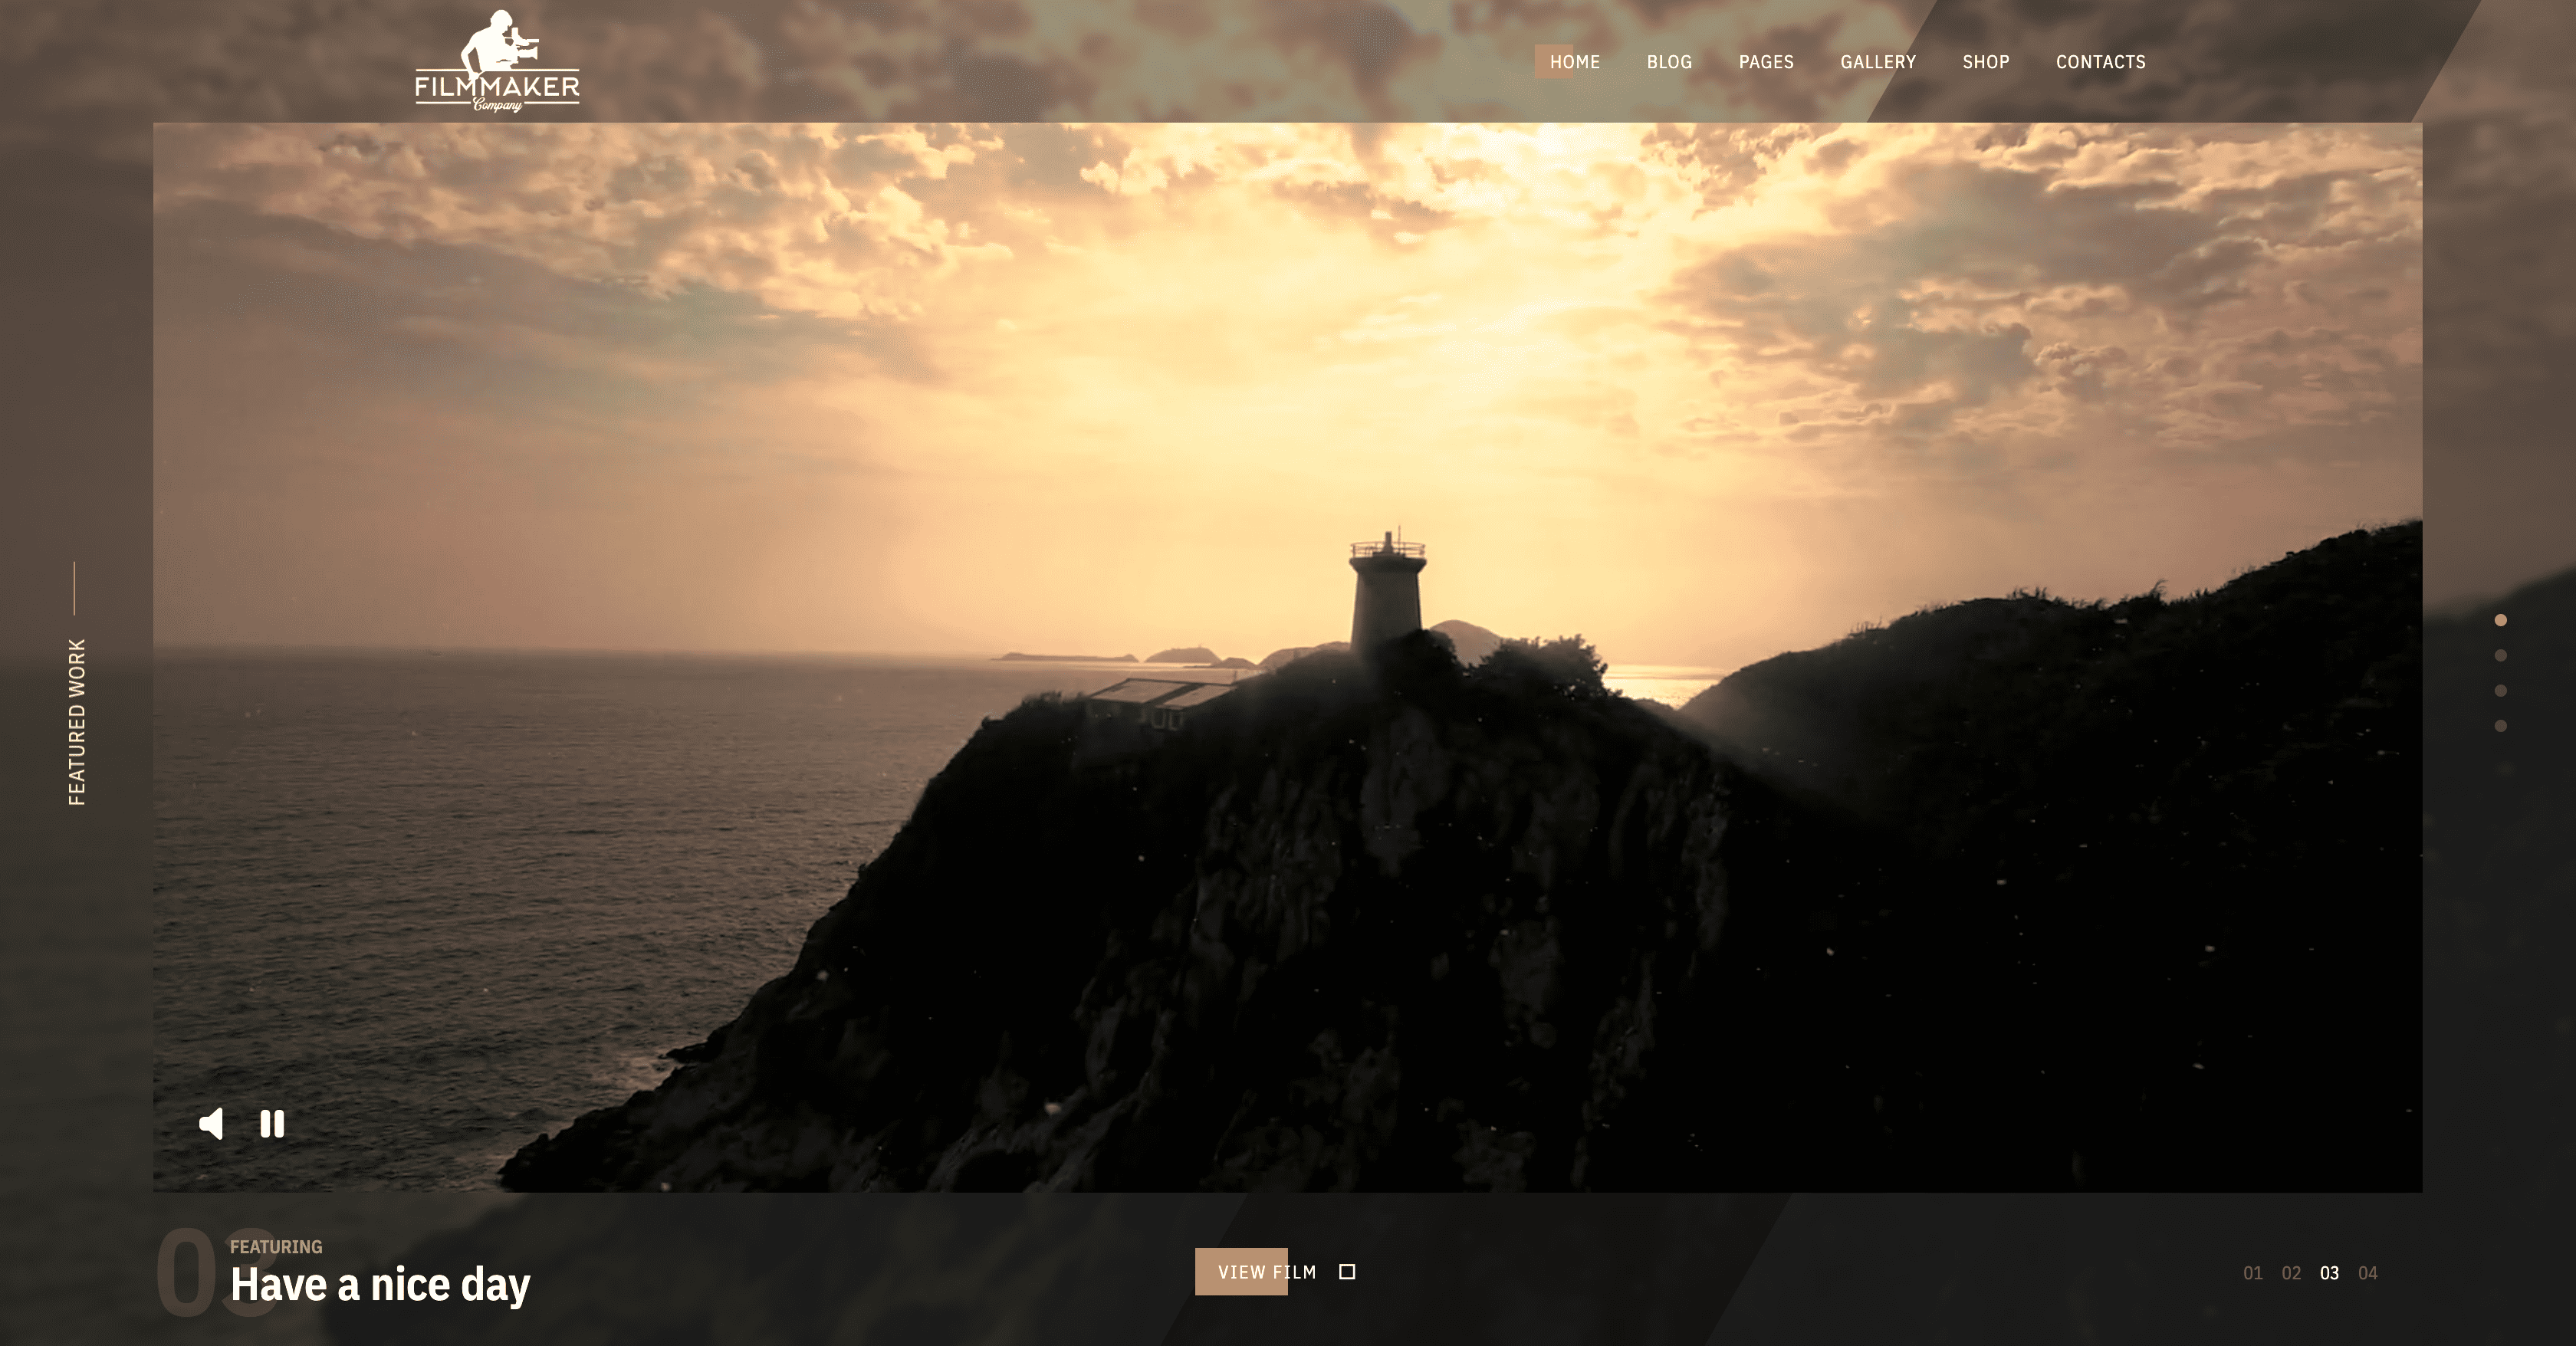Expand the Shop menu

tap(1985, 62)
